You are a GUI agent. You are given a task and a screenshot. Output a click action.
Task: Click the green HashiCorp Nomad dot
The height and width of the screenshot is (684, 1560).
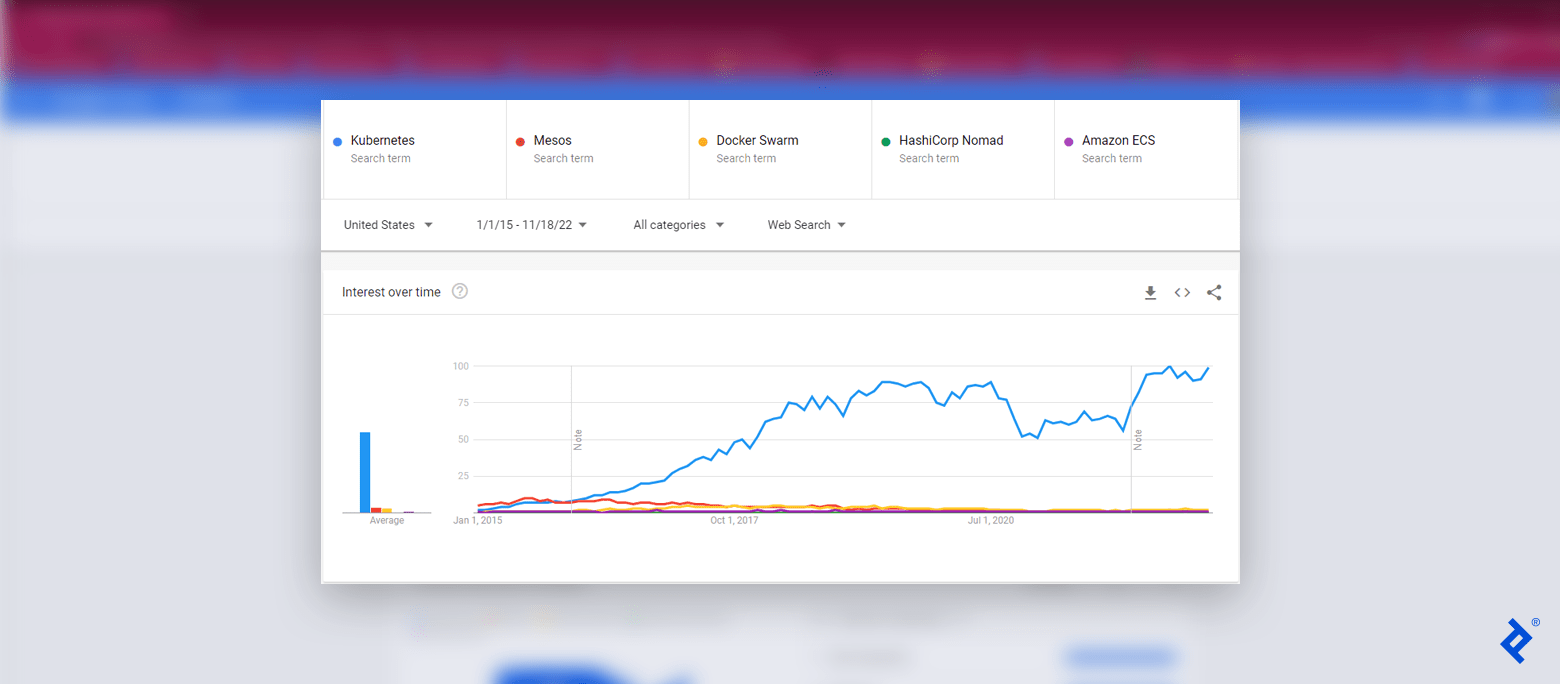[885, 141]
